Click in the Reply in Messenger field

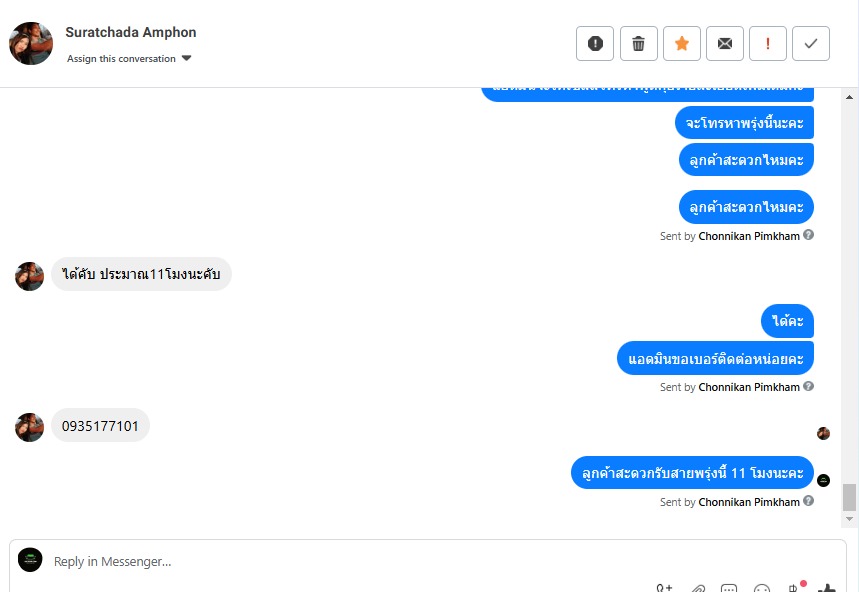[427, 561]
